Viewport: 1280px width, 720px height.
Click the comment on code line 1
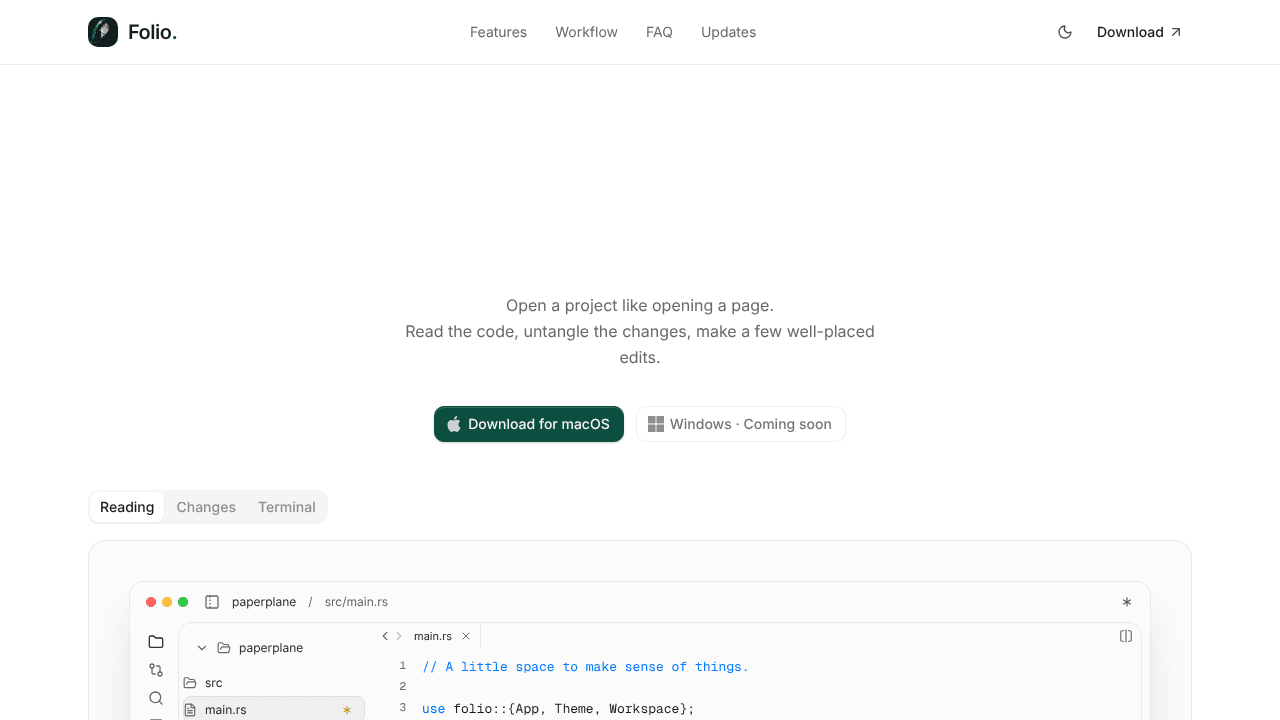click(x=585, y=667)
